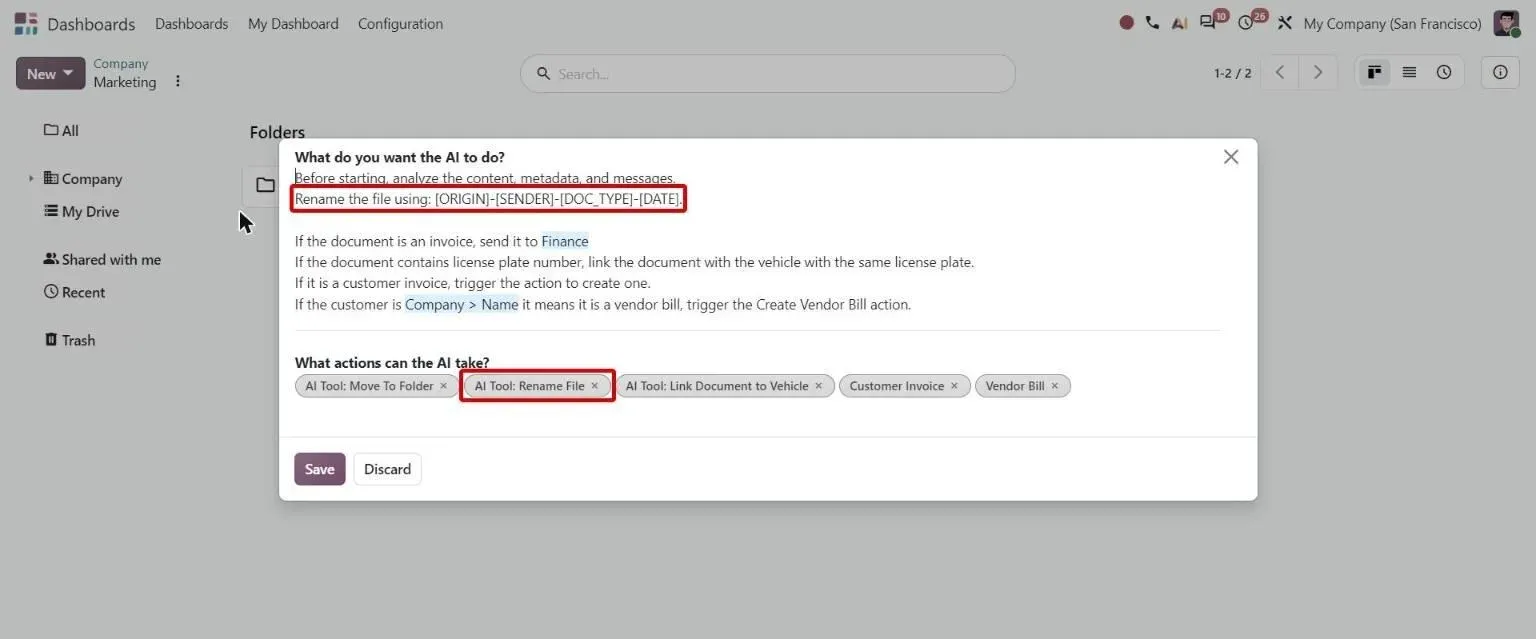This screenshot has height=639, width=1536.
Task: Click the 'If it is a customer invoice' line
Action: pos(473,283)
